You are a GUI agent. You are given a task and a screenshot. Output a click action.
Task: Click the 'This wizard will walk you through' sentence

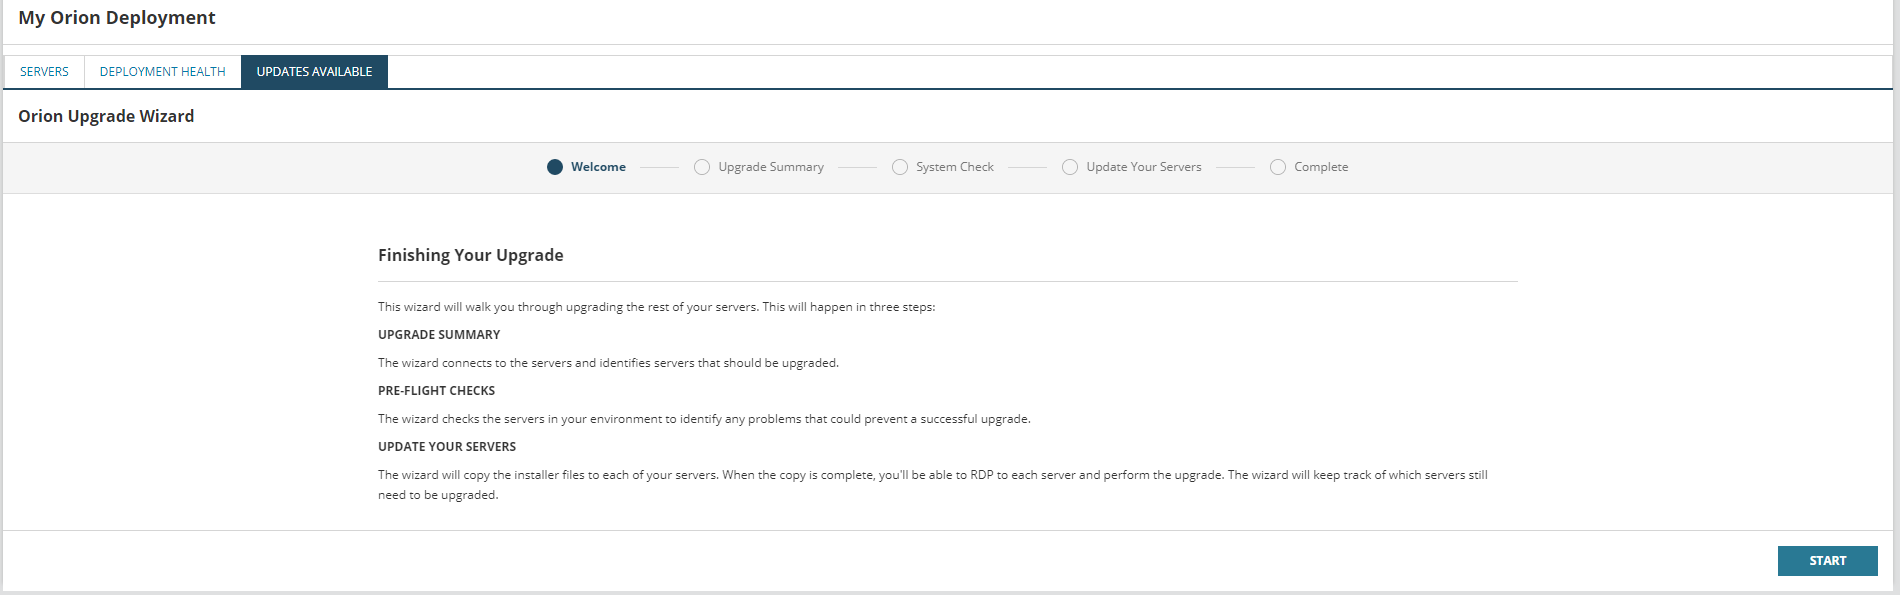[657, 307]
